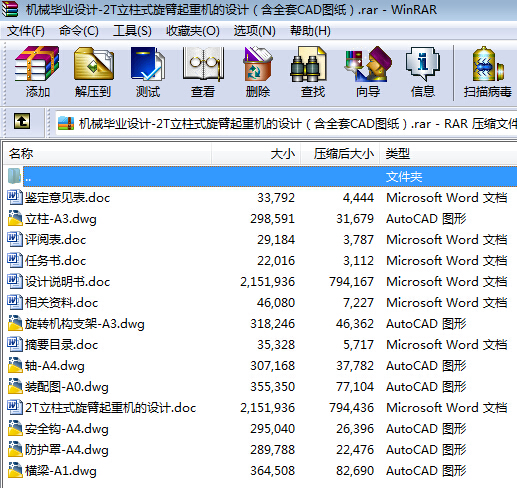
Task: Click the WinRAR title bar icon
Action: tap(10, 9)
